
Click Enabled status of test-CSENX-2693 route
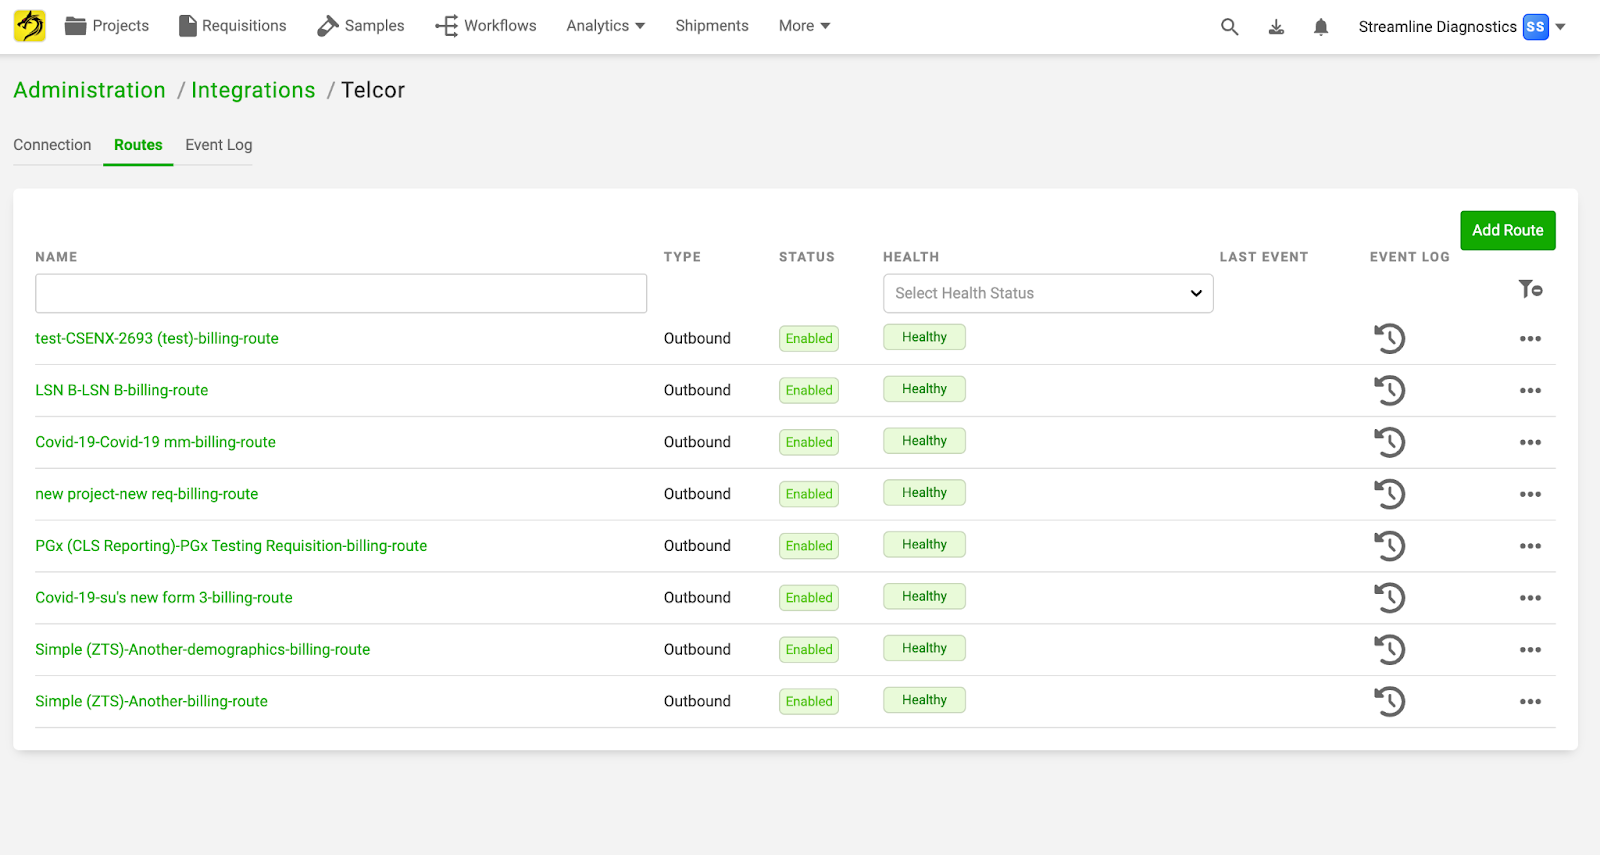coord(809,339)
